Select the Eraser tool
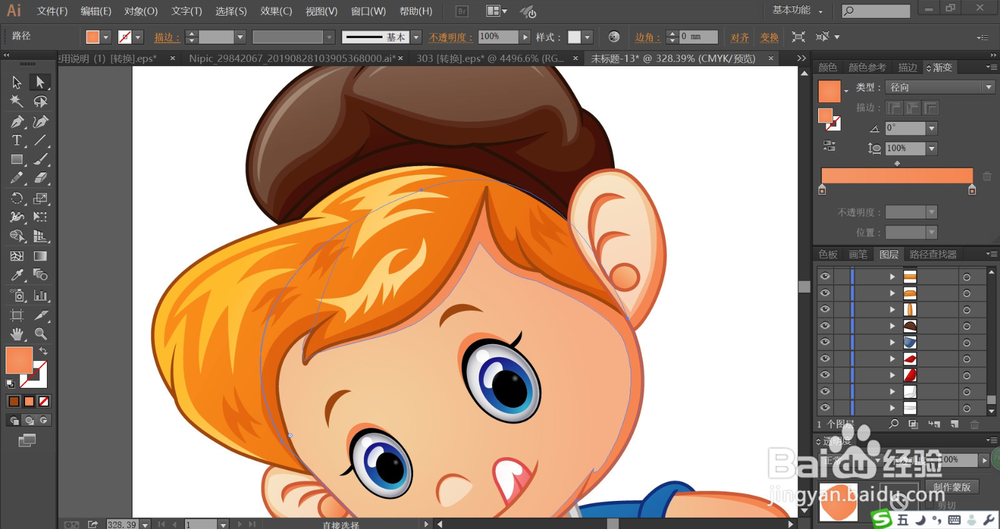The width and height of the screenshot is (1000, 529). (x=40, y=178)
